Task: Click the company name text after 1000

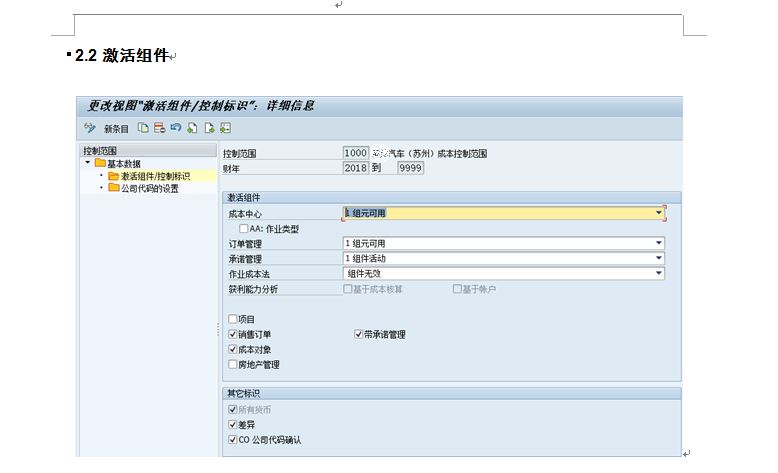Action: pos(430,153)
